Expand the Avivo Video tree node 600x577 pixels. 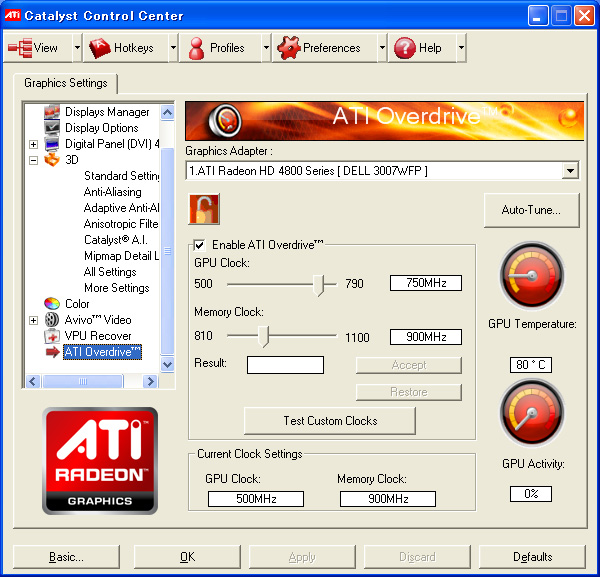(34, 320)
